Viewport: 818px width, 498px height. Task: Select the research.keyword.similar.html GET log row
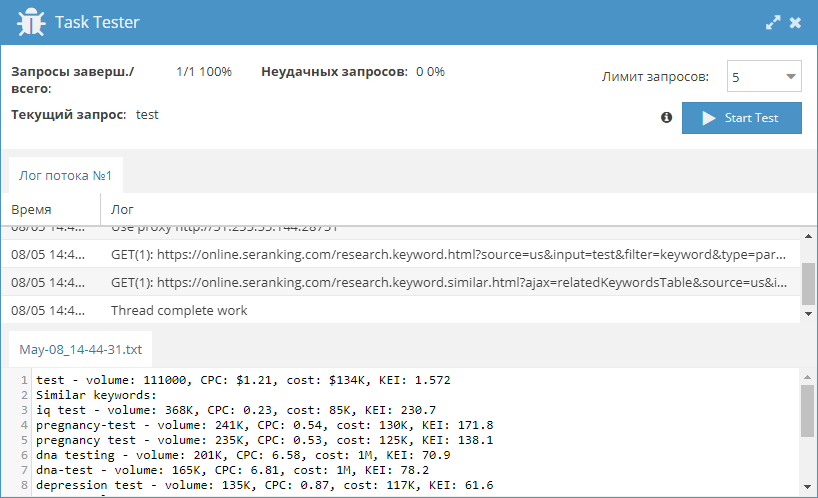(x=401, y=282)
